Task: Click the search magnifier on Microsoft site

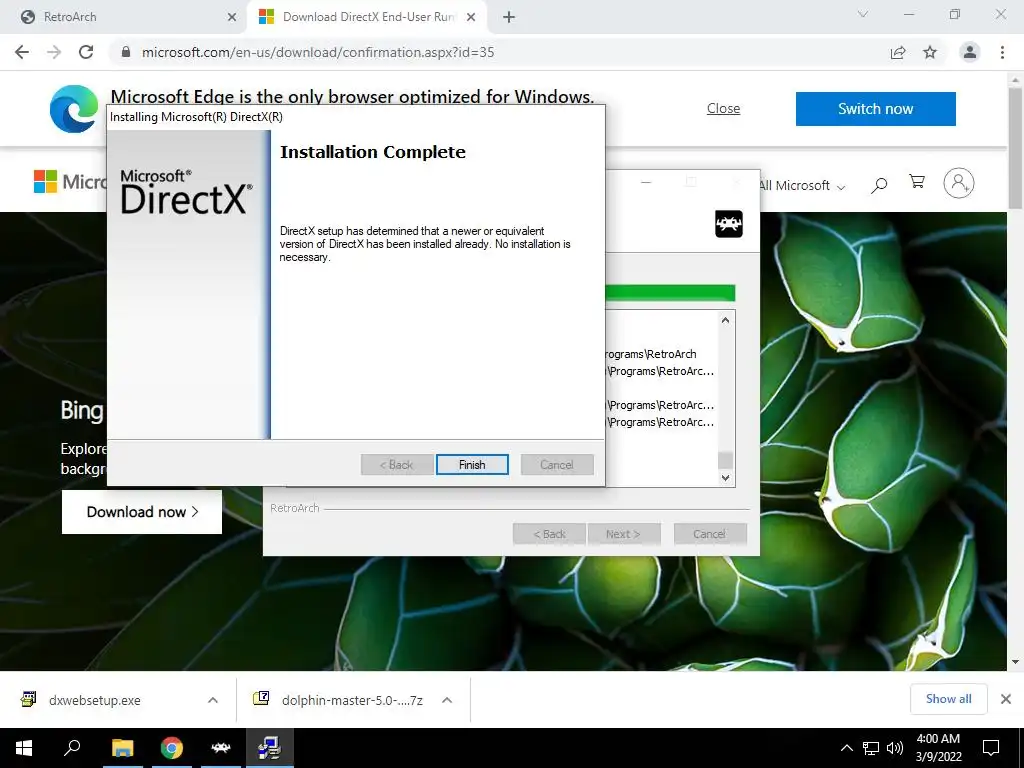Action: [x=879, y=185]
